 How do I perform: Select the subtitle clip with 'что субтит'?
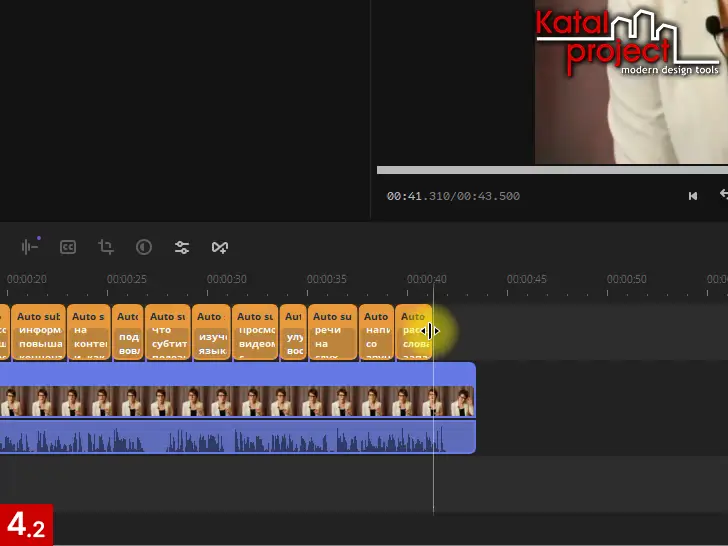[167, 332]
